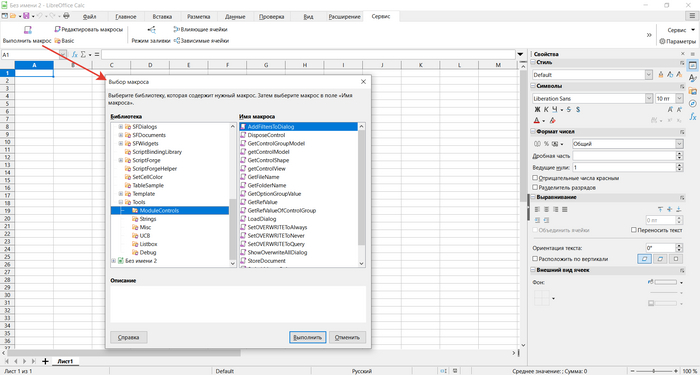Align cell content to top icon
The width and height of the screenshot is (700, 375).
(x=660, y=209)
